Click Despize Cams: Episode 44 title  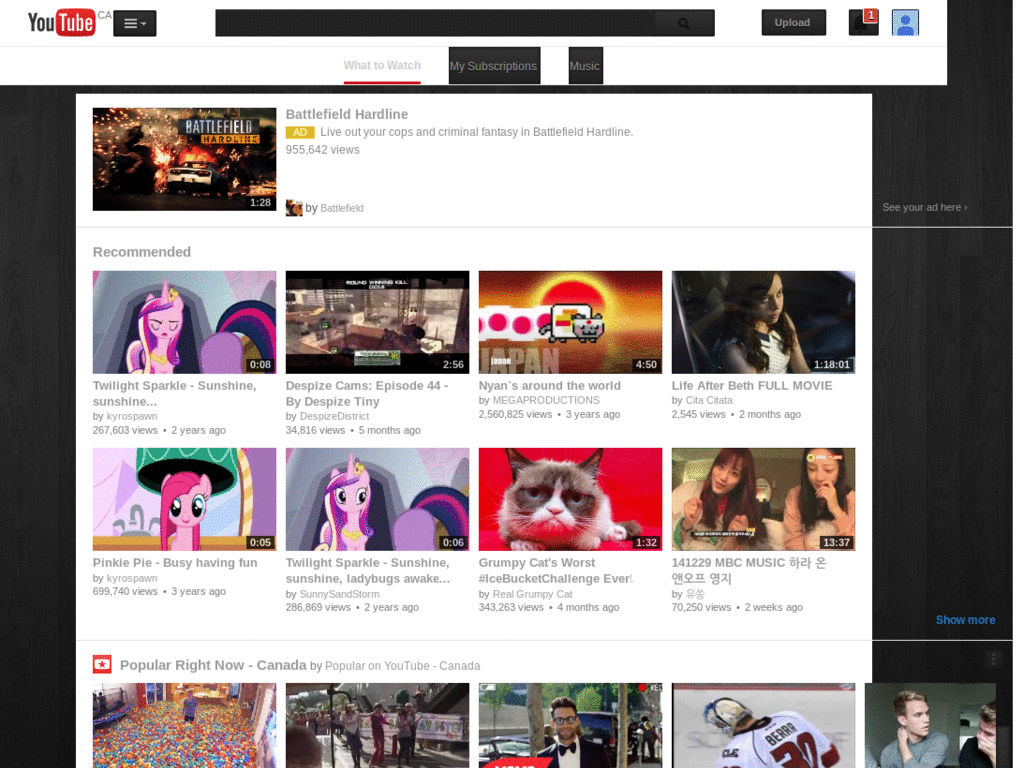coord(366,393)
